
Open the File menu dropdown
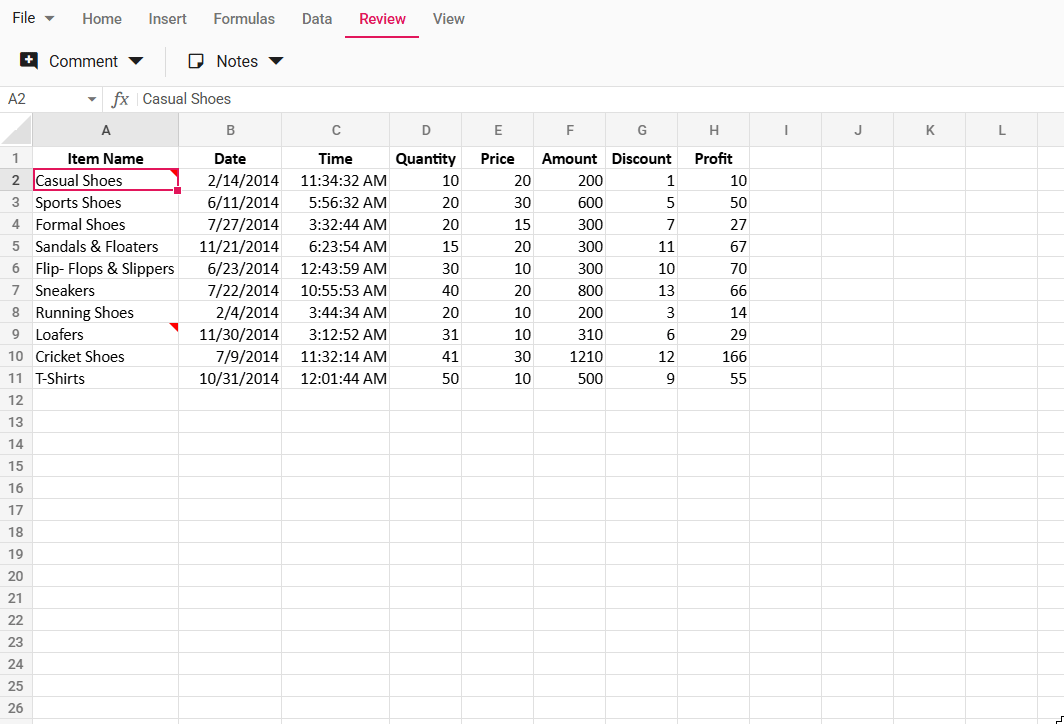click(34, 18)
